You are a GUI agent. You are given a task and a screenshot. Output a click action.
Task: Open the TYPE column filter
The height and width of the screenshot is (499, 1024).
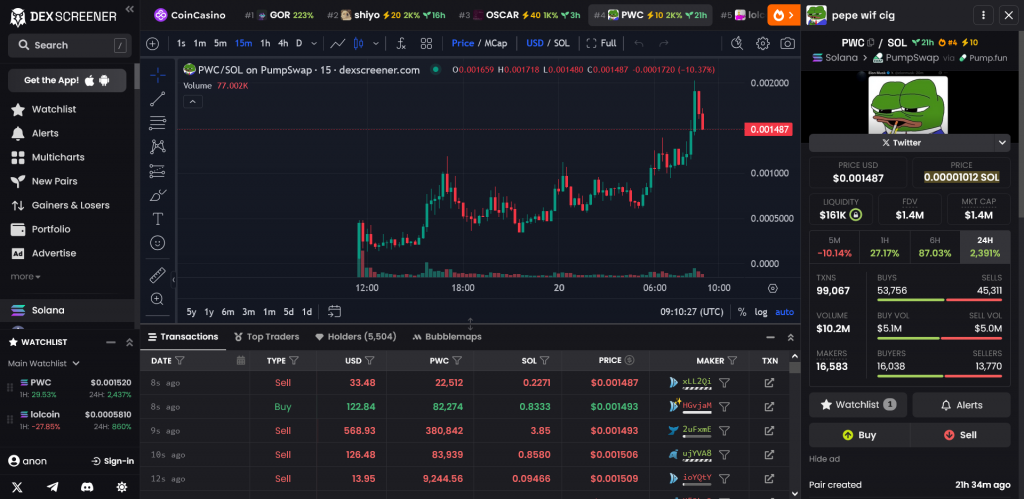(x=294, y=360)
